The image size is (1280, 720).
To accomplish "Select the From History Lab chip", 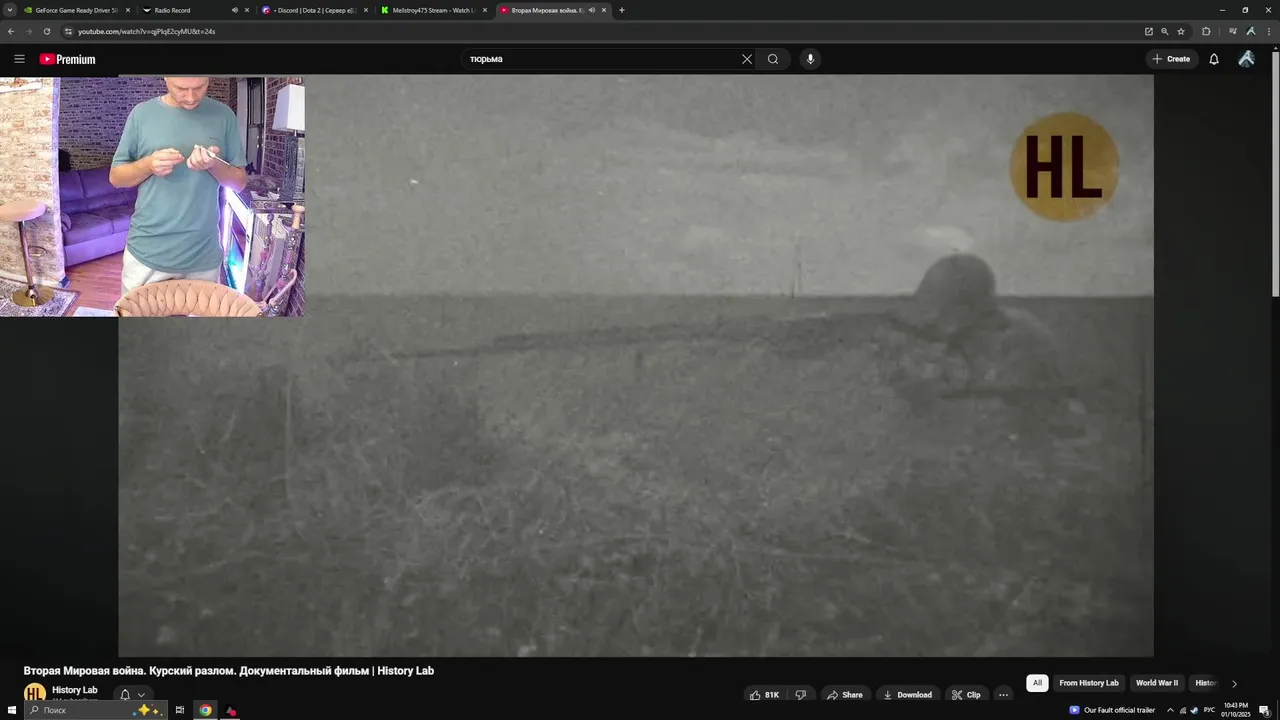I will [x=1089, y=683].
